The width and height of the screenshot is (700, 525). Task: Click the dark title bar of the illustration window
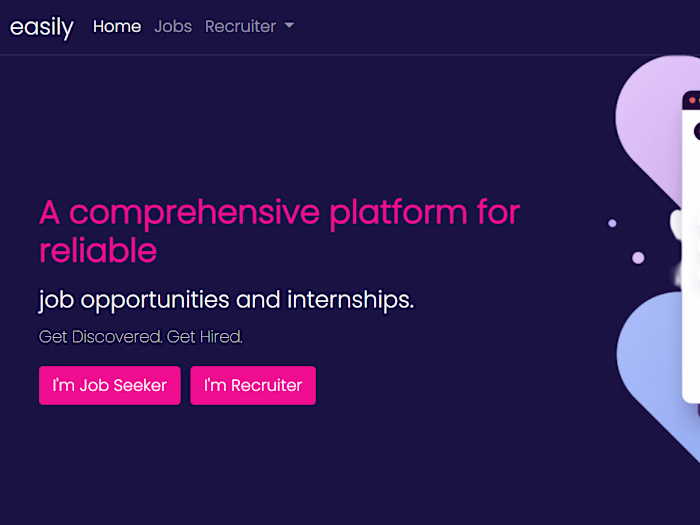pyautogui.click(x=696, y=101)
